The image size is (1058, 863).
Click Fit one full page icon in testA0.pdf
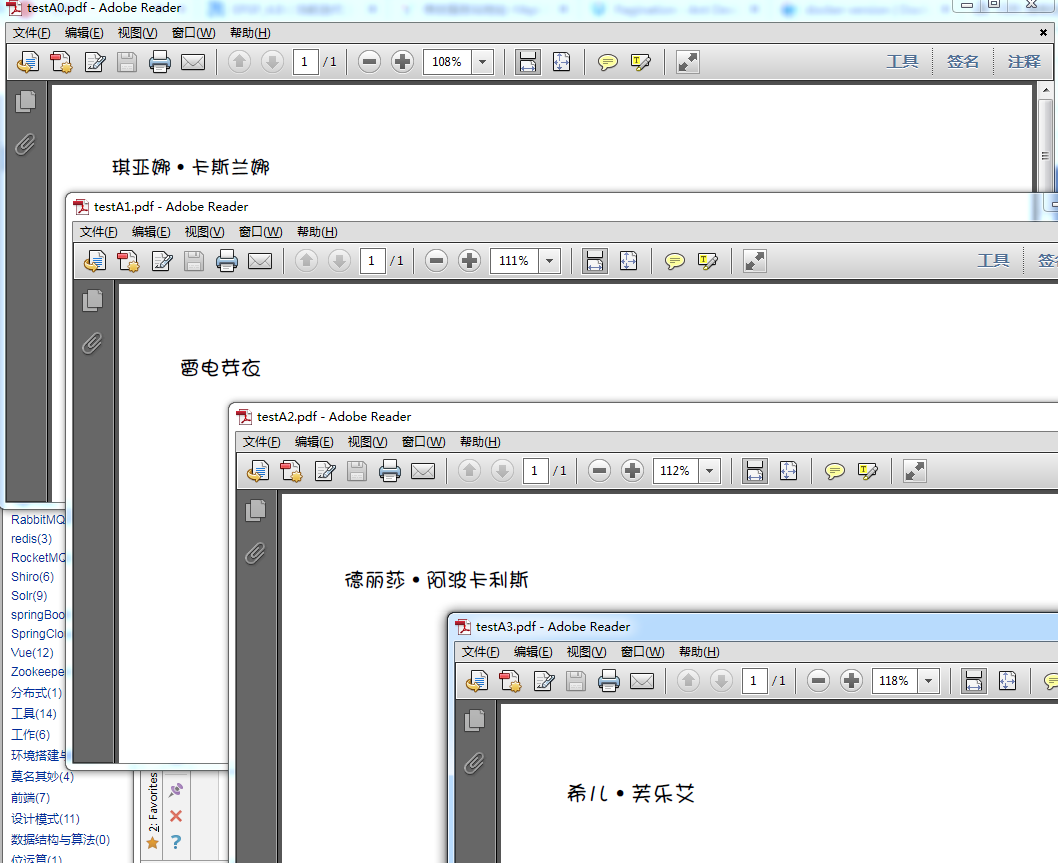coord(561,62)
